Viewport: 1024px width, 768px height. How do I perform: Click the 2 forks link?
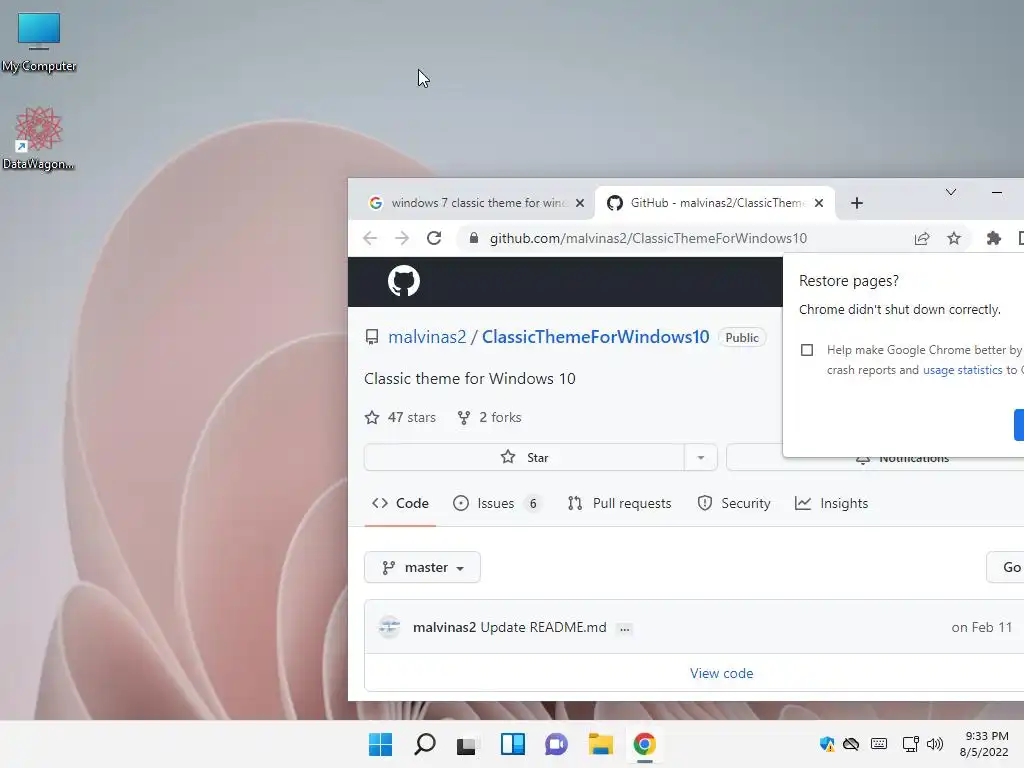point(489,417)
